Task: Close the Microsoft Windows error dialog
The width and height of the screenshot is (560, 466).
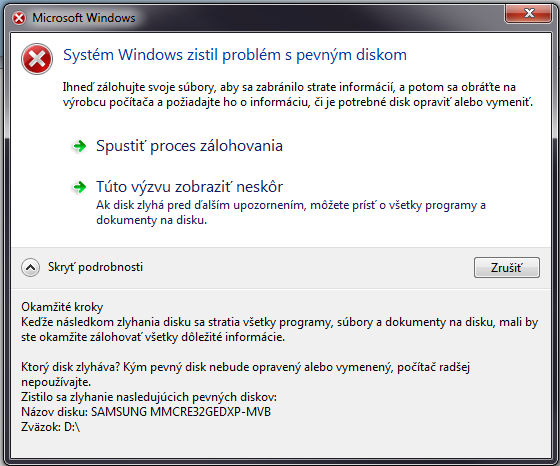Action: (529, 14)
